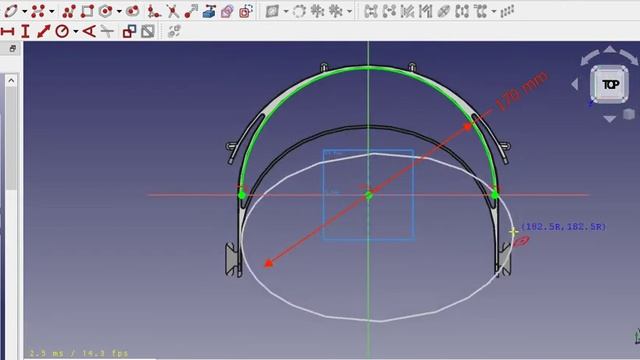The width and height of the screenshot is (640, 360).
Task: Click show/hide internal geometry tool
Action: 444,11
